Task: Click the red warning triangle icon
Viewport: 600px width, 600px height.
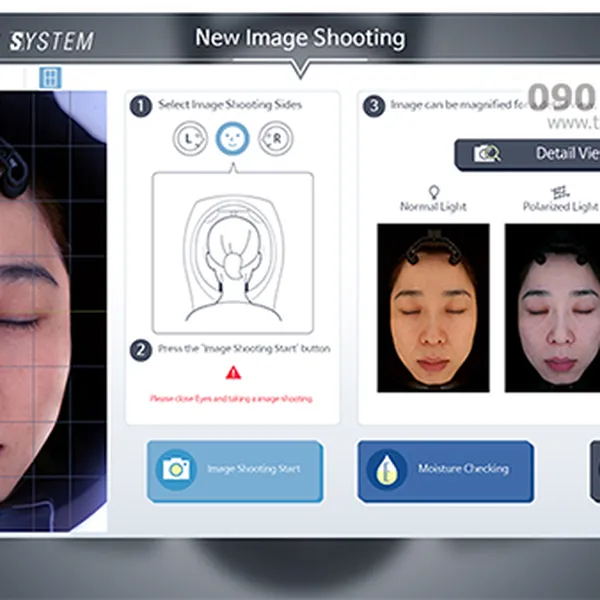Action: click(x=233, y=373)
